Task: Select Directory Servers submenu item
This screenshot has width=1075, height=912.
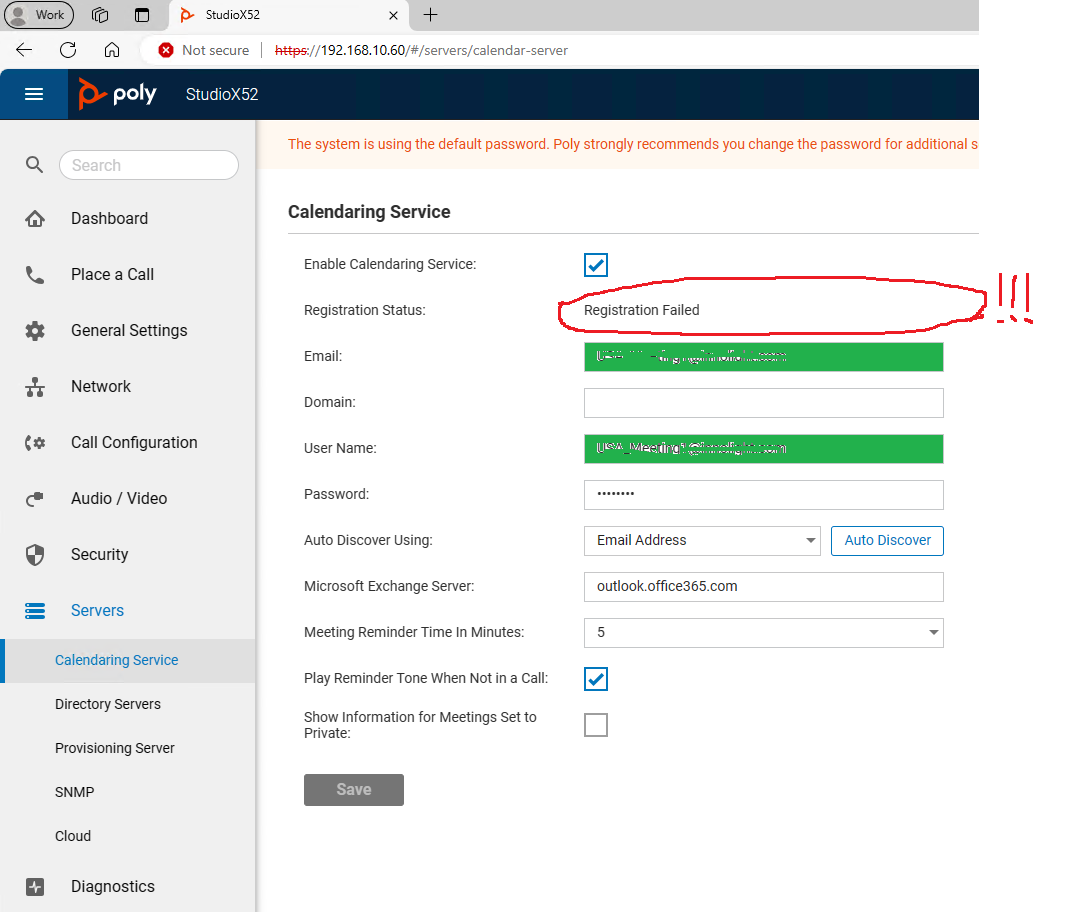Action: point(108,704)
